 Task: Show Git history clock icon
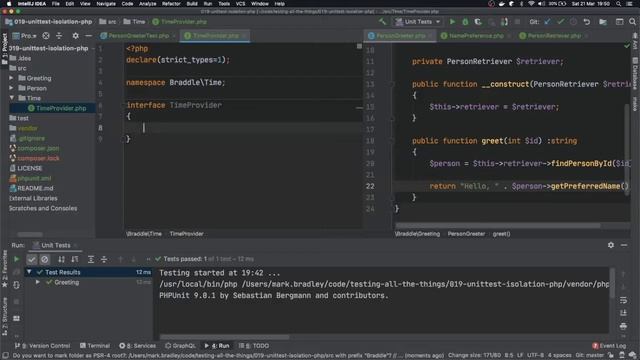573,22
